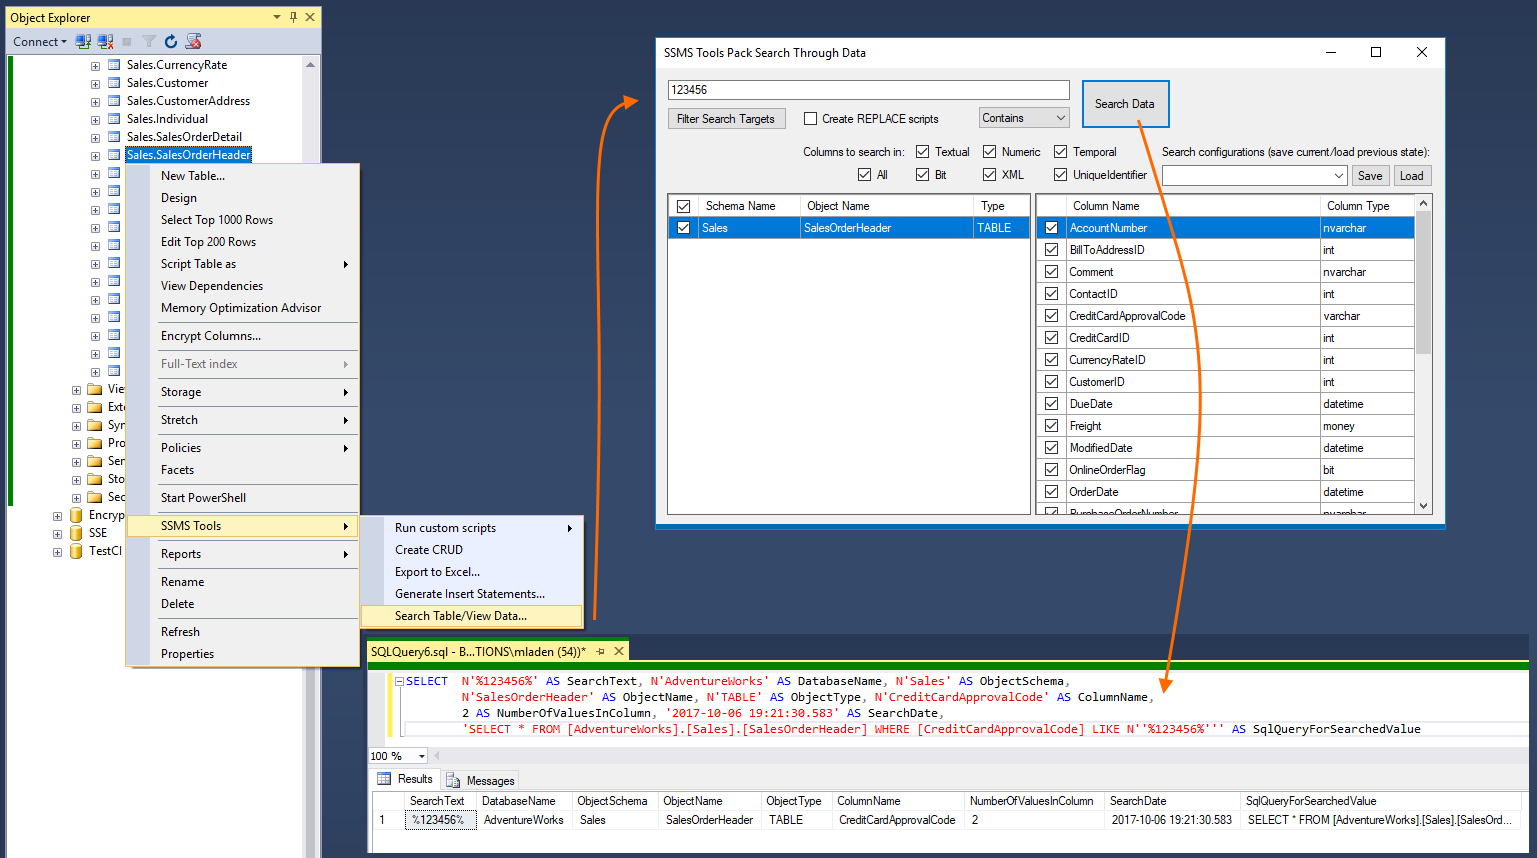Open the search configurations dropdown
The width and height of the screenshot is (1537, 858).
click(1255, 176)
